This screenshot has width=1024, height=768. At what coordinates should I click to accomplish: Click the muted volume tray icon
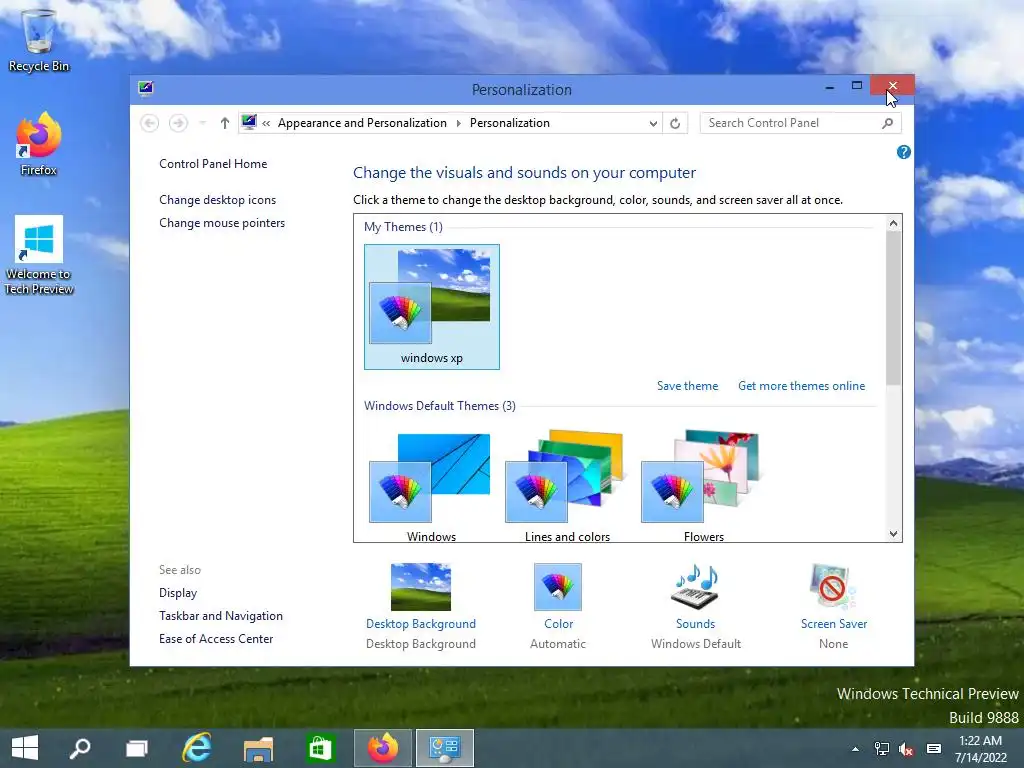tap(906, 749)
